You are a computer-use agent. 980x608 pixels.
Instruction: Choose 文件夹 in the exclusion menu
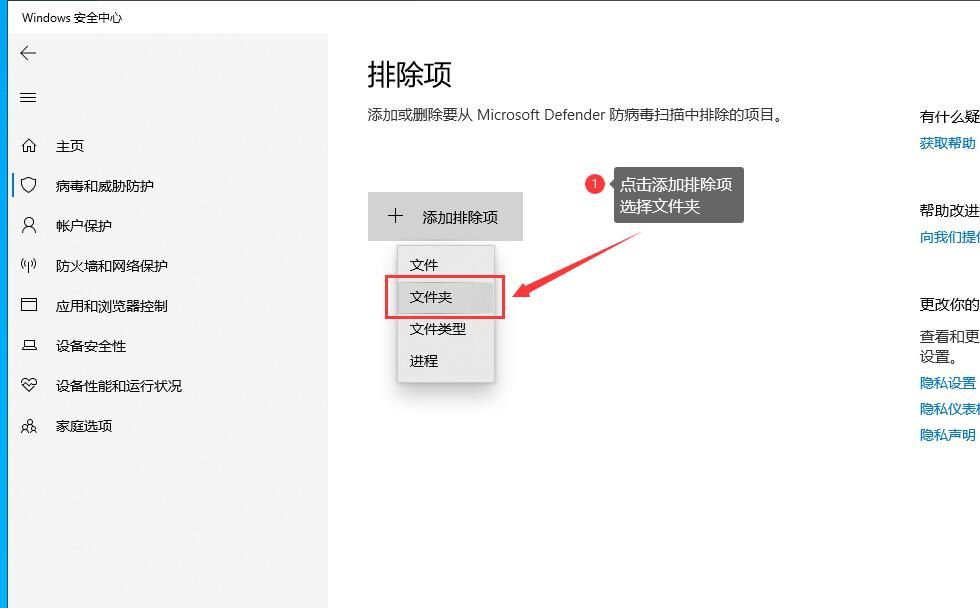(x=431, y=297)
